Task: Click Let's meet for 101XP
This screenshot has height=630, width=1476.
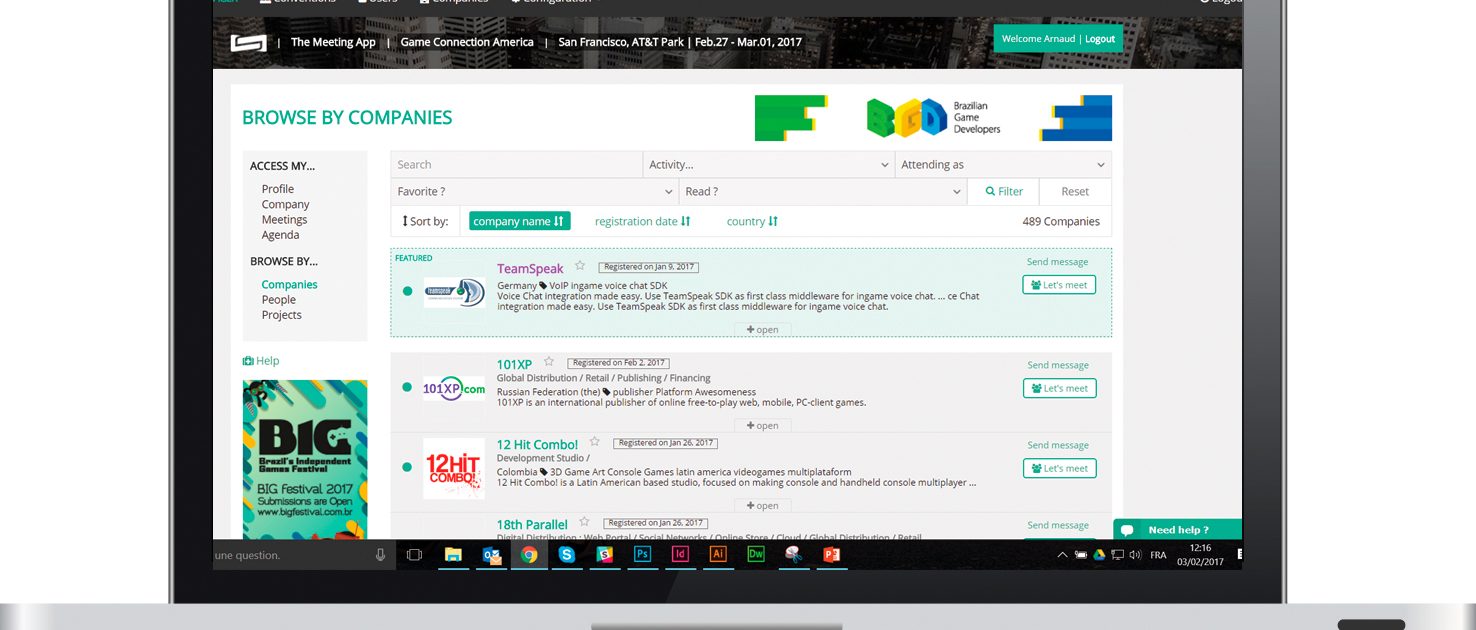Action: pyautogui.click(x=1059, y=388)
